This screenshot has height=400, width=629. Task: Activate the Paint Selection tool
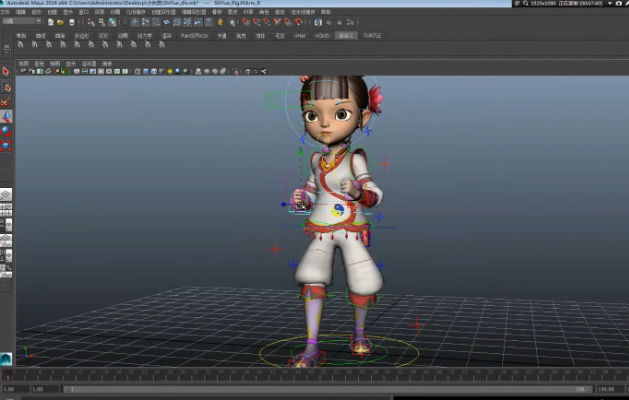coord(6,102)
